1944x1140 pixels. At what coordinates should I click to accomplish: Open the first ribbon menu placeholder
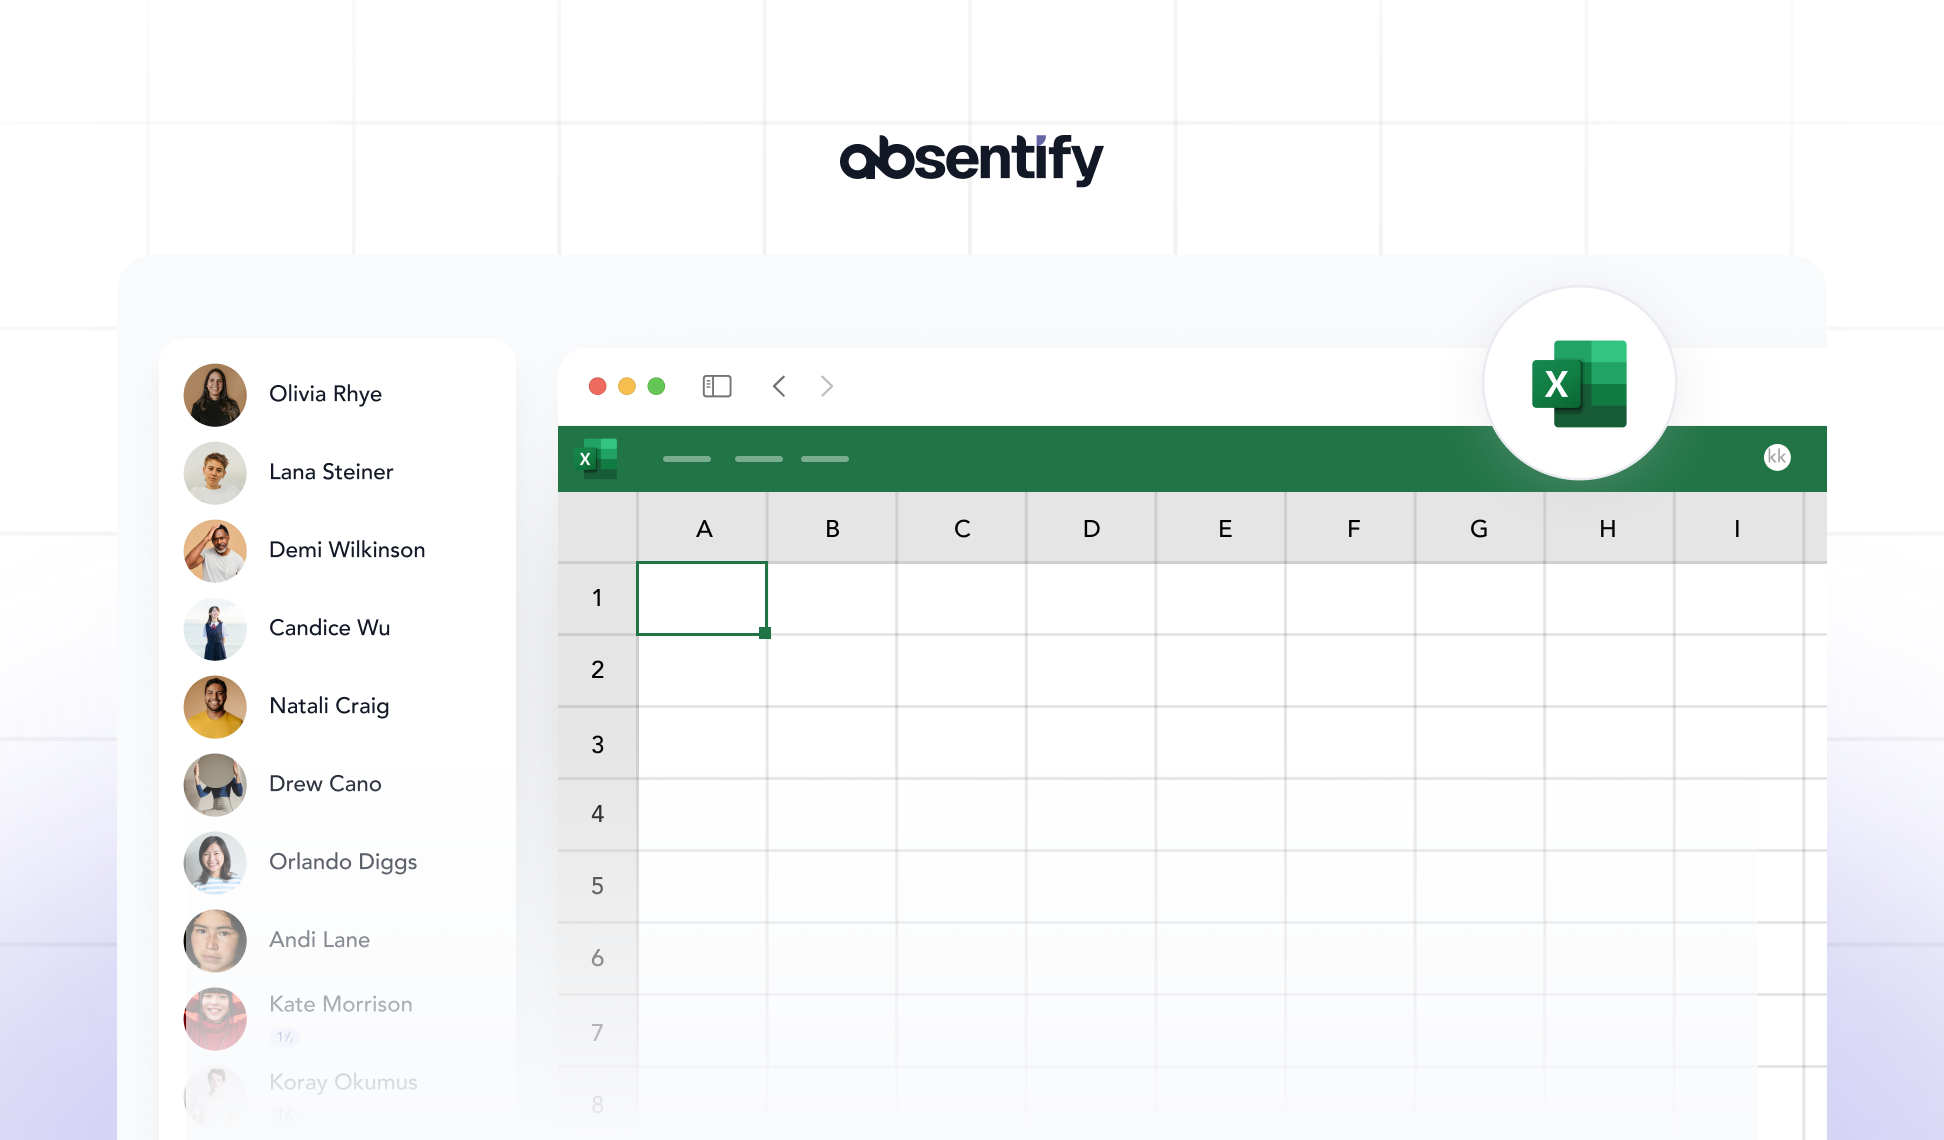pyautogui.click(x=687, y=459)
